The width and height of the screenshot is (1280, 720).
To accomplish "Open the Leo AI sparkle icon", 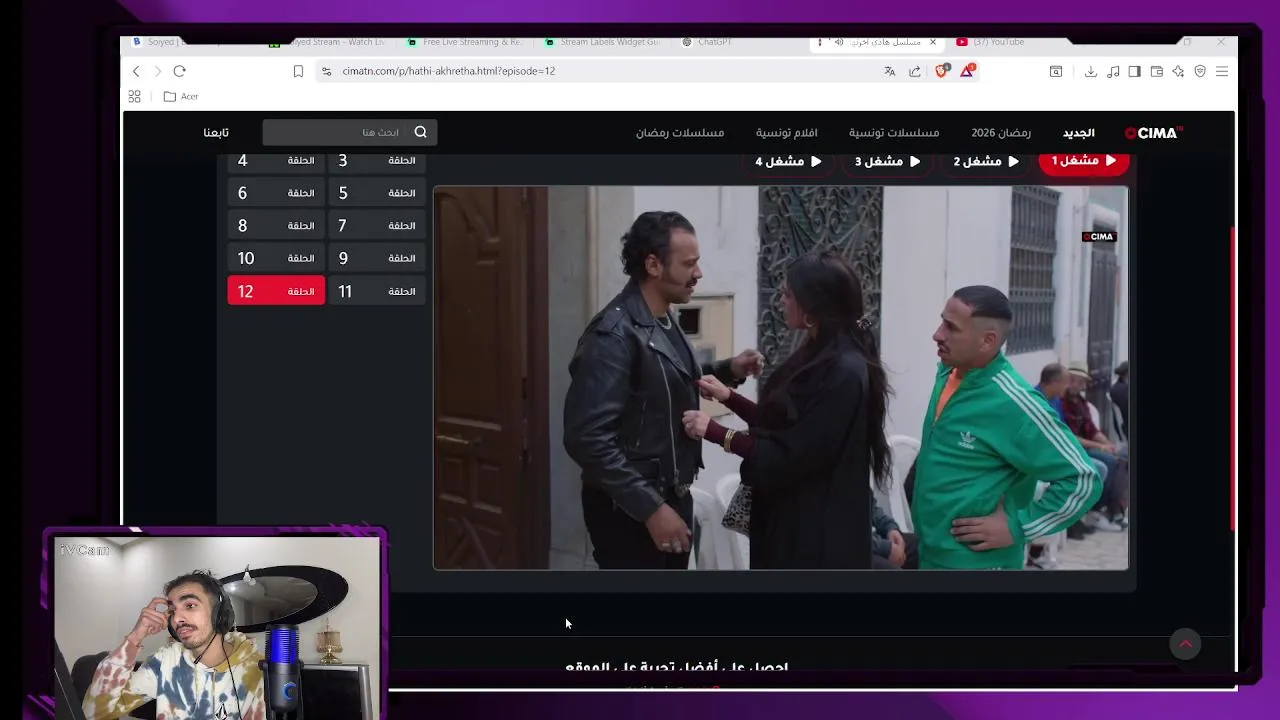I will pos(1178,71).
